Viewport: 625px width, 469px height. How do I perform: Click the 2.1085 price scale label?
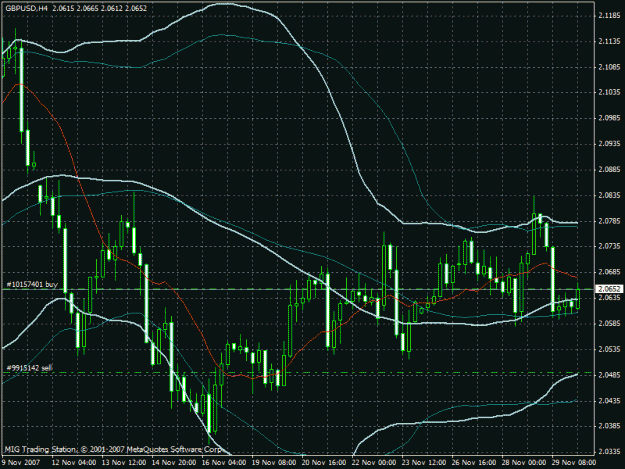pos(609,67)
